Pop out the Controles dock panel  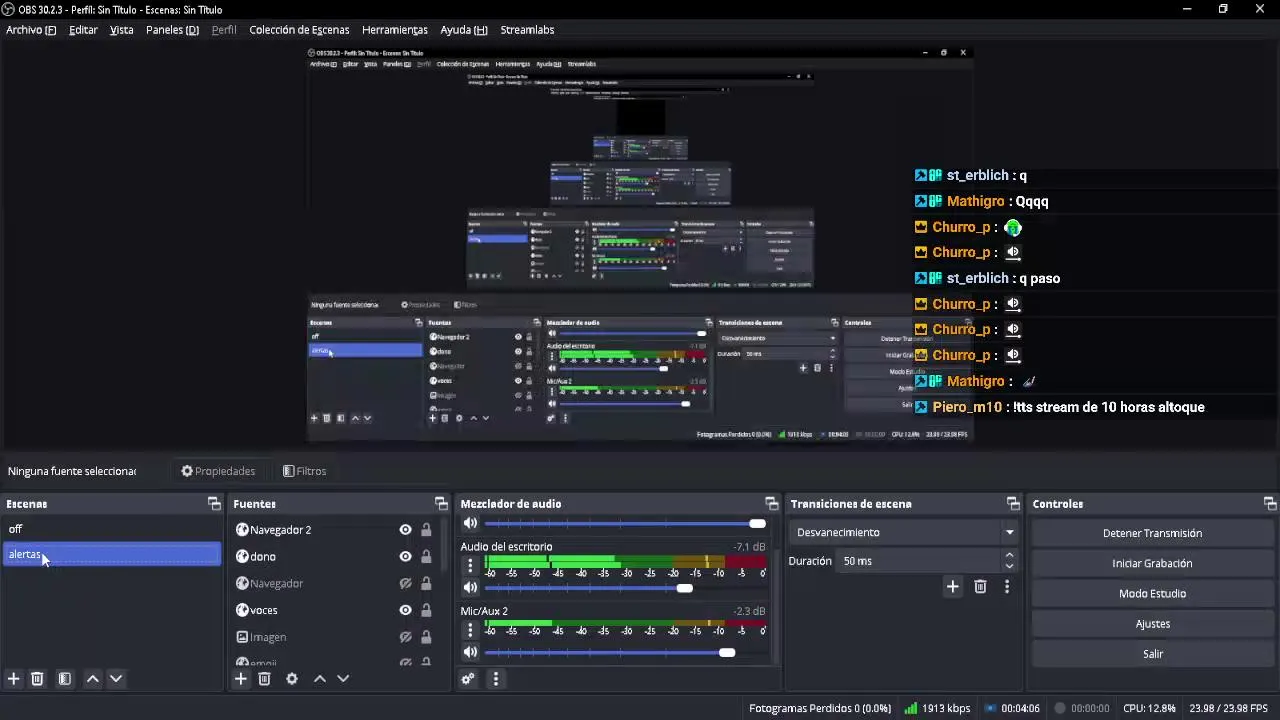pos(1270,504)
